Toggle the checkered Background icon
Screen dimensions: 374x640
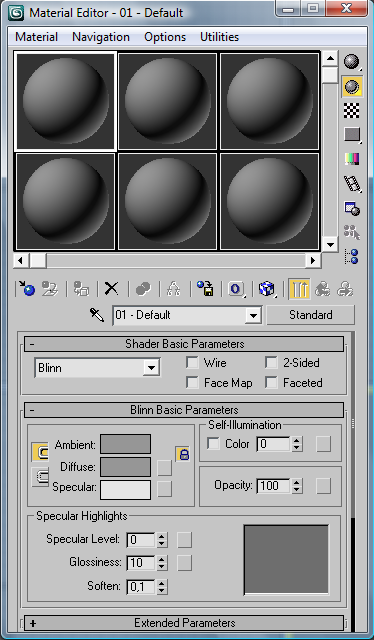pyautogui.click(x=352, y=111)
